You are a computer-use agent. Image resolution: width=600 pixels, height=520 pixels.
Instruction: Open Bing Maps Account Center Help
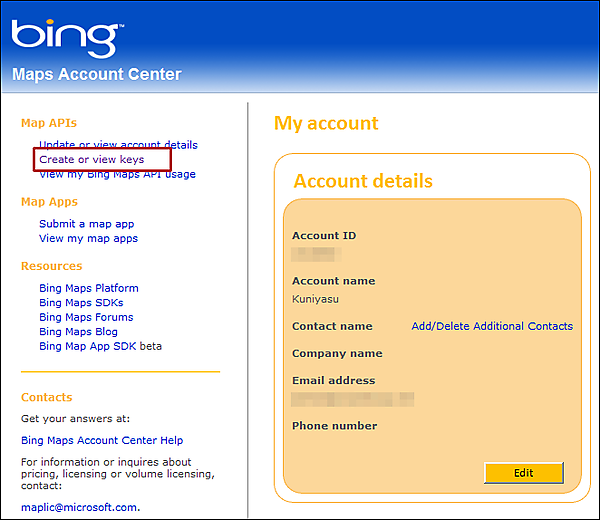pos(102,440)
